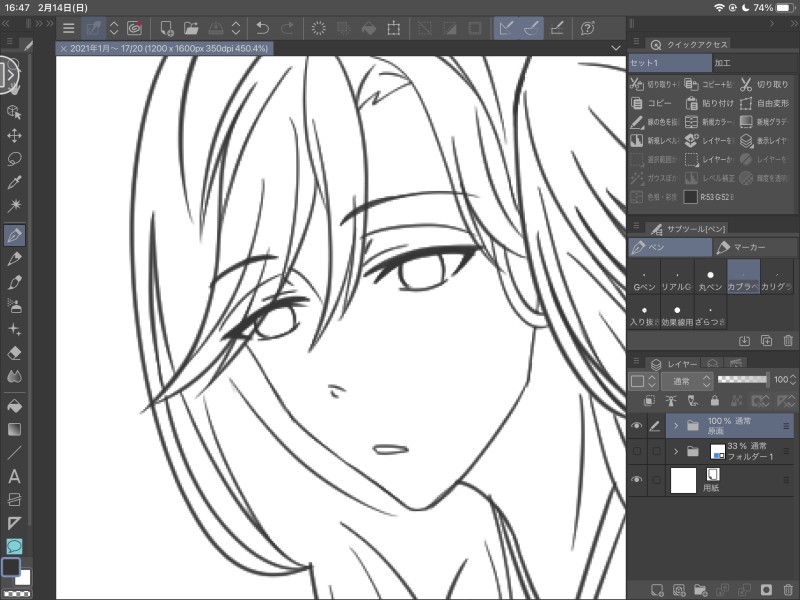Open the hamburger menu in command bar
The height and width of the screenshot is (600, 800).
[x=68, y=29]
